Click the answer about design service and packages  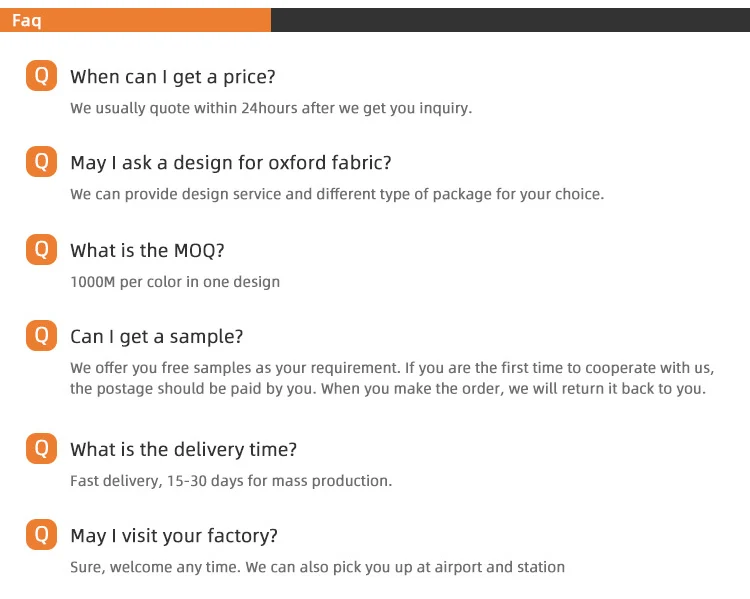coord(337,194)
